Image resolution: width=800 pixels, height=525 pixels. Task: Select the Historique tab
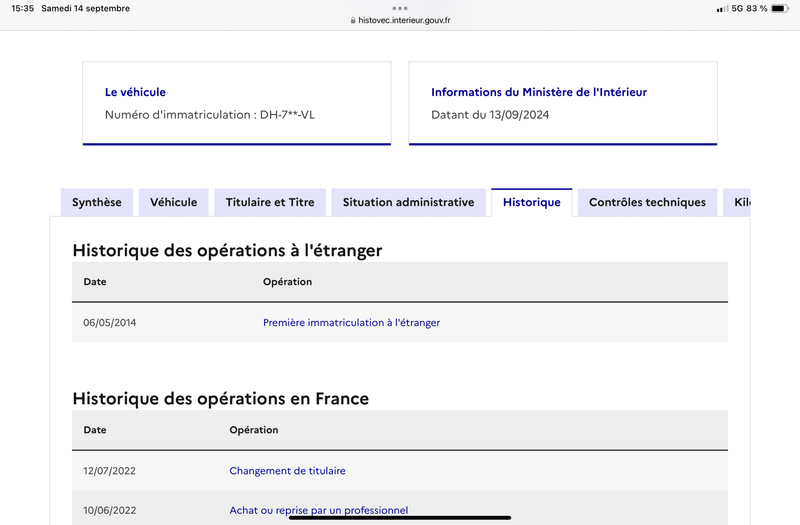coord(532,202)
